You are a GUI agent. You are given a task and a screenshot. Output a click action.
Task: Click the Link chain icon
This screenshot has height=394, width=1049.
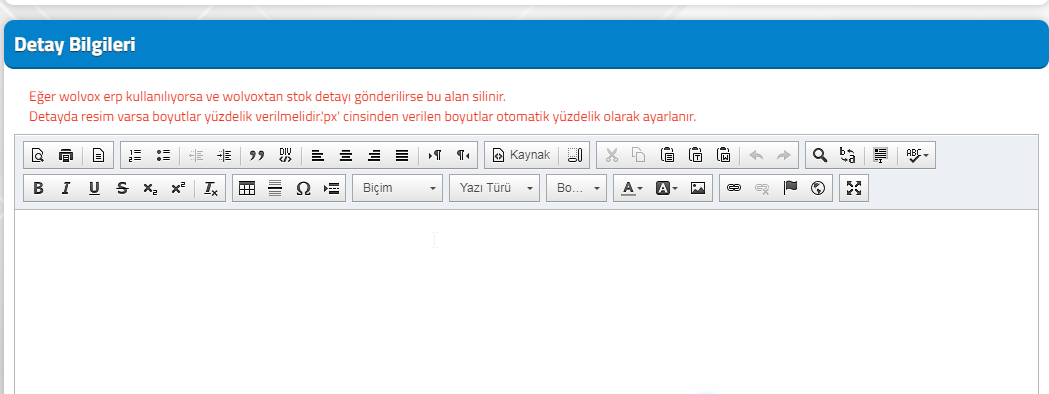(x=734, y=189)
